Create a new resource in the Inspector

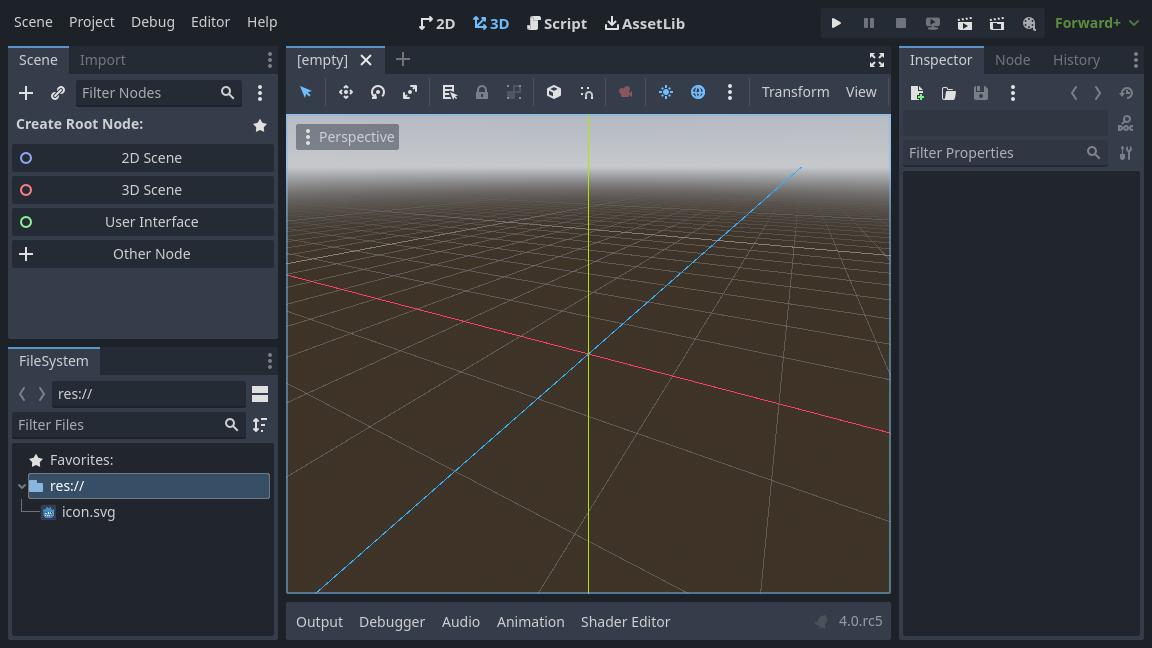(x=917, y=92)
